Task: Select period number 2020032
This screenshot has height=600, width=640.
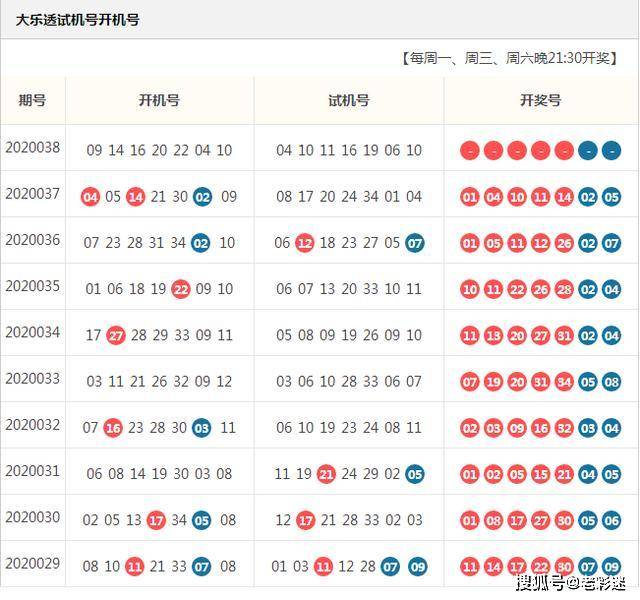Action: point(33,425)
